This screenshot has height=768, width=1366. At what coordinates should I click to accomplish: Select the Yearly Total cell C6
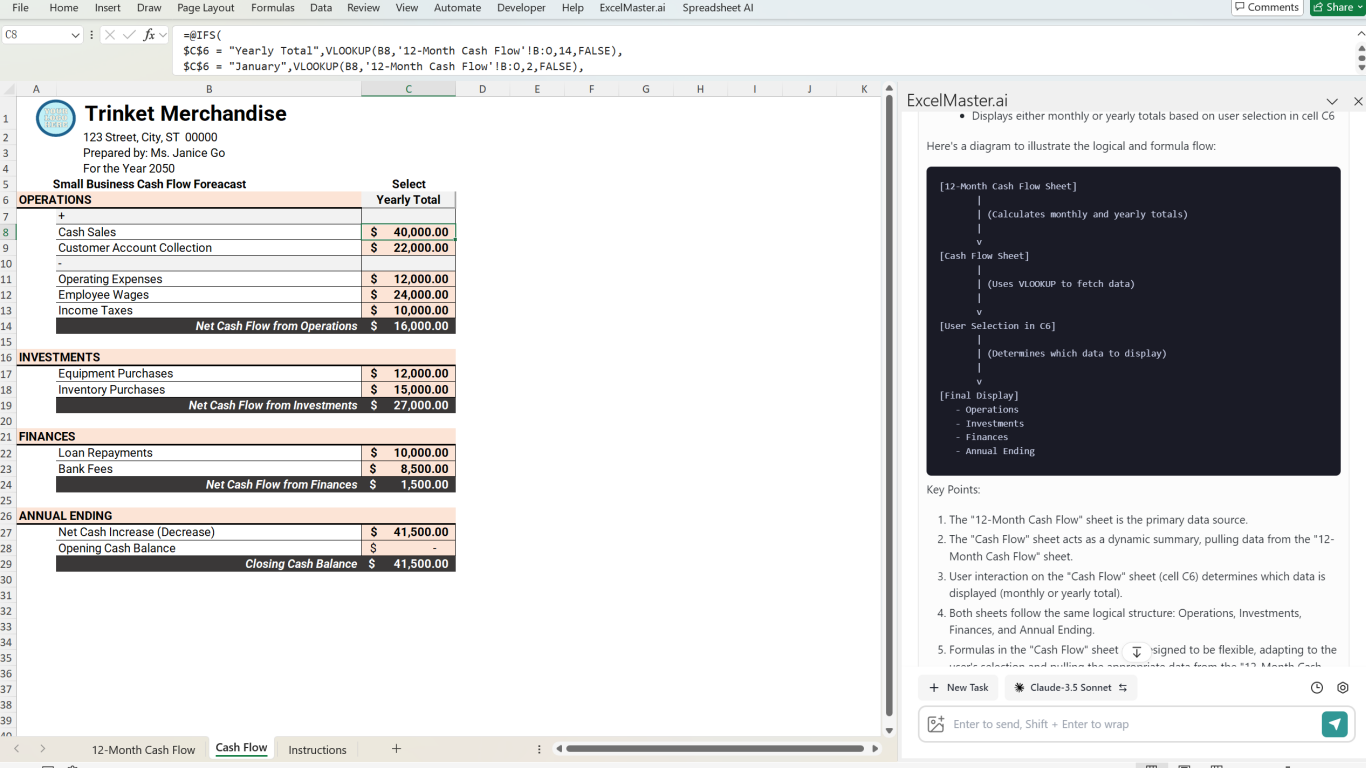[x=408, y=200]
